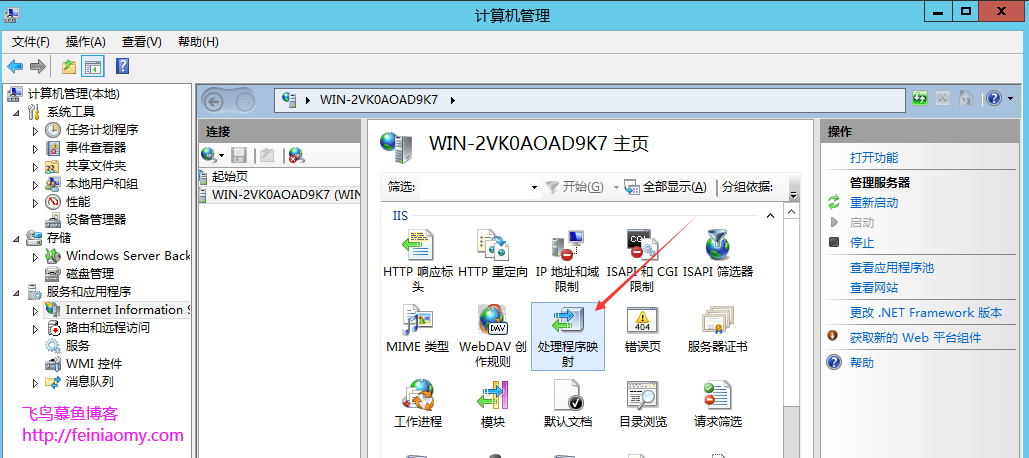
Task: Click the green refresh icon beside address bar
Action: (919, 99)
